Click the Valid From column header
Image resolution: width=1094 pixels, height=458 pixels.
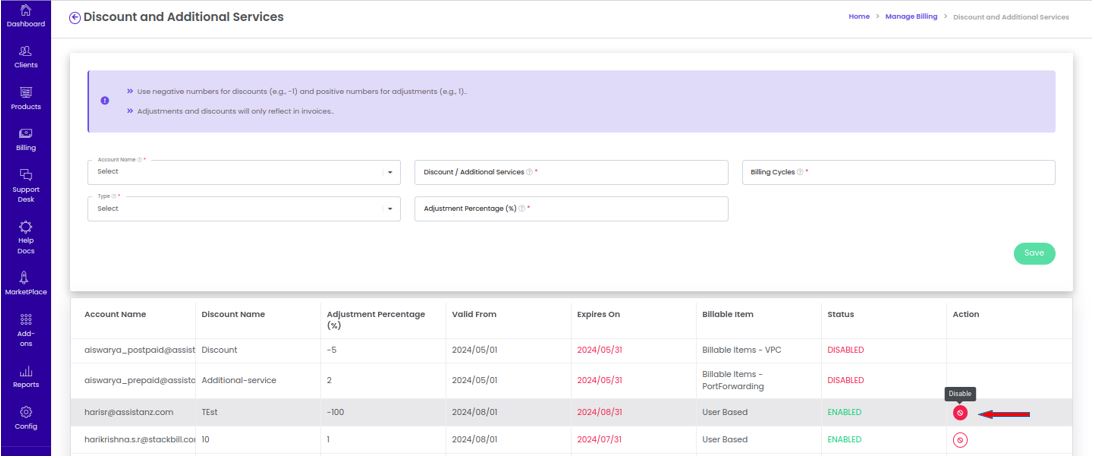coord(474,315)
